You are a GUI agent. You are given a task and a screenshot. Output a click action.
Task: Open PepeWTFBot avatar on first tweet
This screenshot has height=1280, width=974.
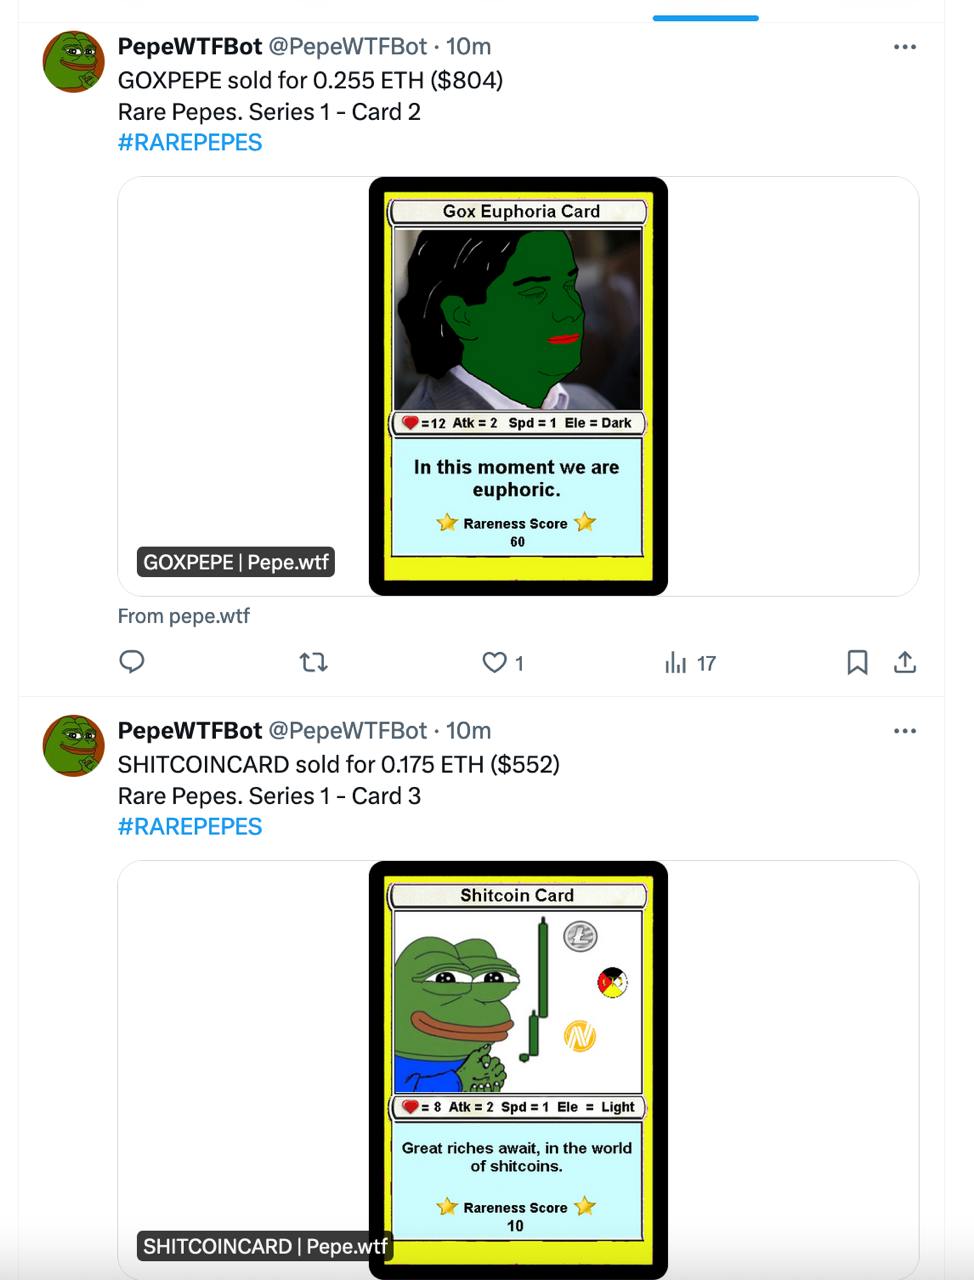(x=74, y=61)
